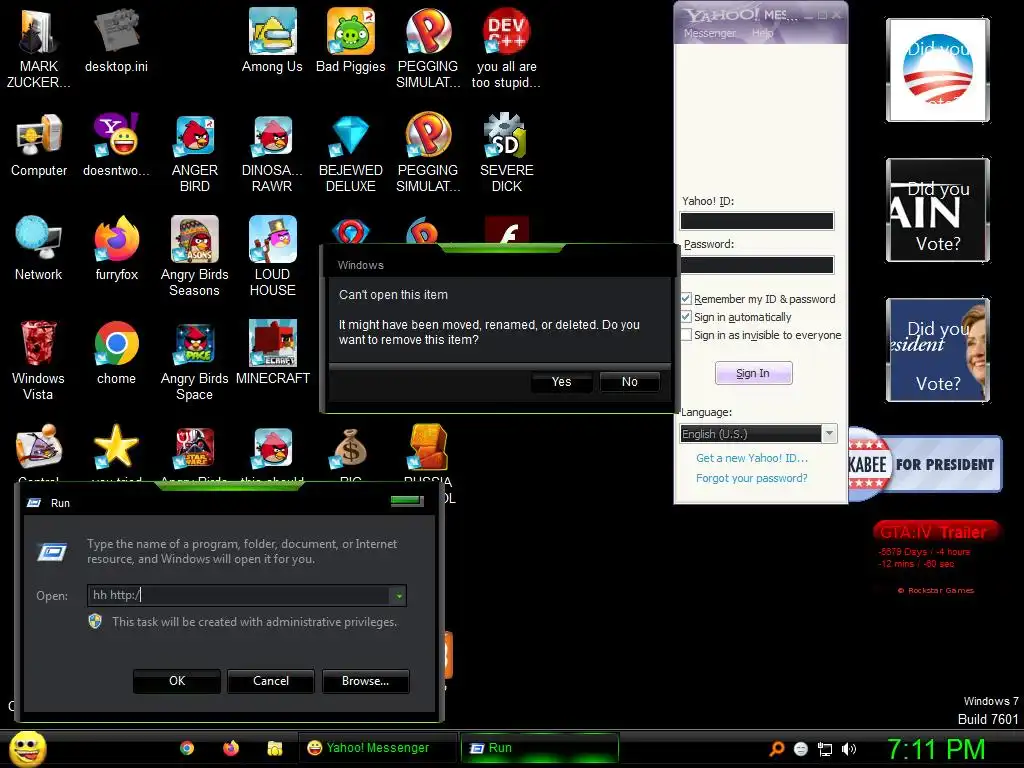
Task: Expand the Run dialog Open dropdown arrow
Action: tap(398, 596)
